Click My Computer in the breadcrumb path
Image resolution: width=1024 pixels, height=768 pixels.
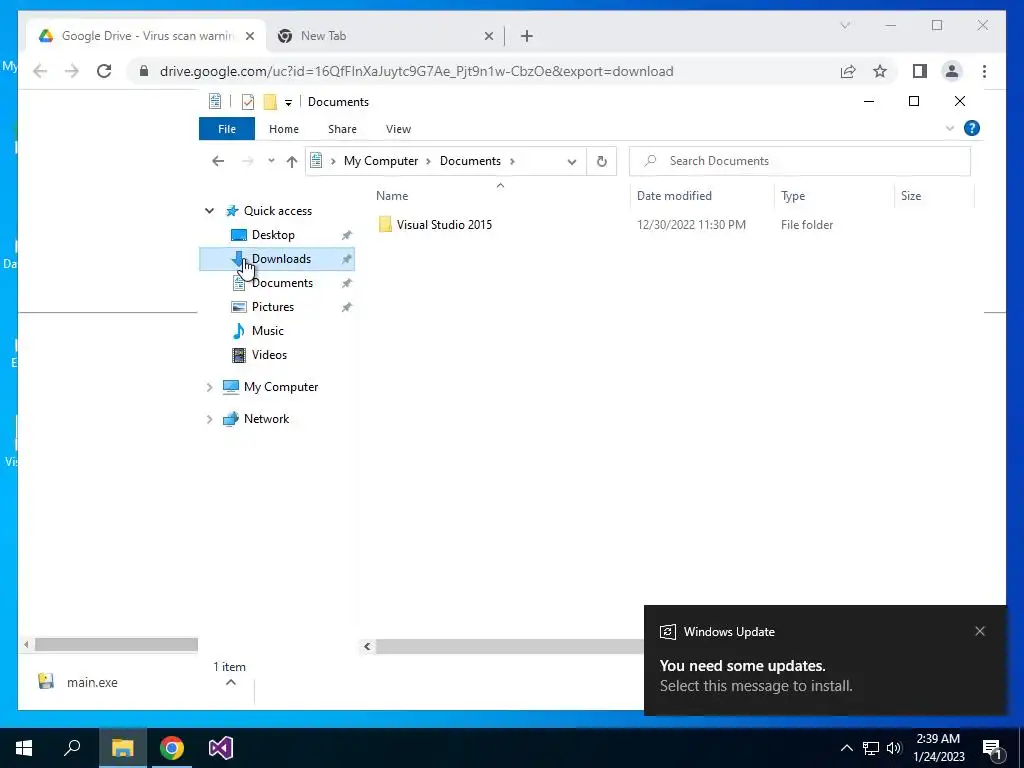coord(381,161)
